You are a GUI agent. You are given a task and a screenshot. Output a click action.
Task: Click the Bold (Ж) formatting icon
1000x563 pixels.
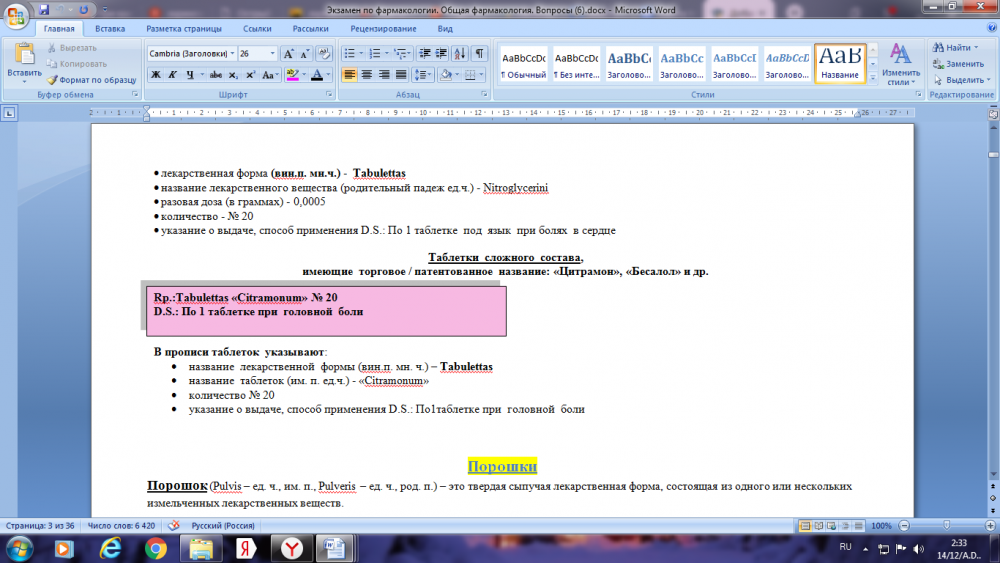[x=155, y=75]
